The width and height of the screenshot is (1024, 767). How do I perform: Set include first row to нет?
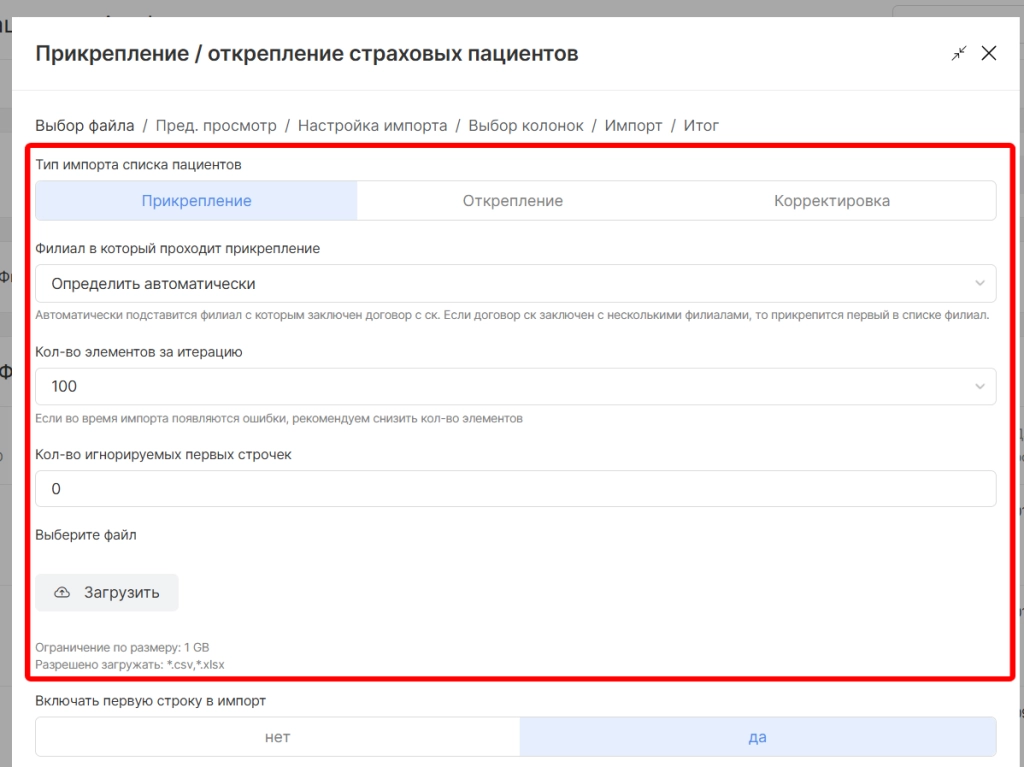(277, 737)
